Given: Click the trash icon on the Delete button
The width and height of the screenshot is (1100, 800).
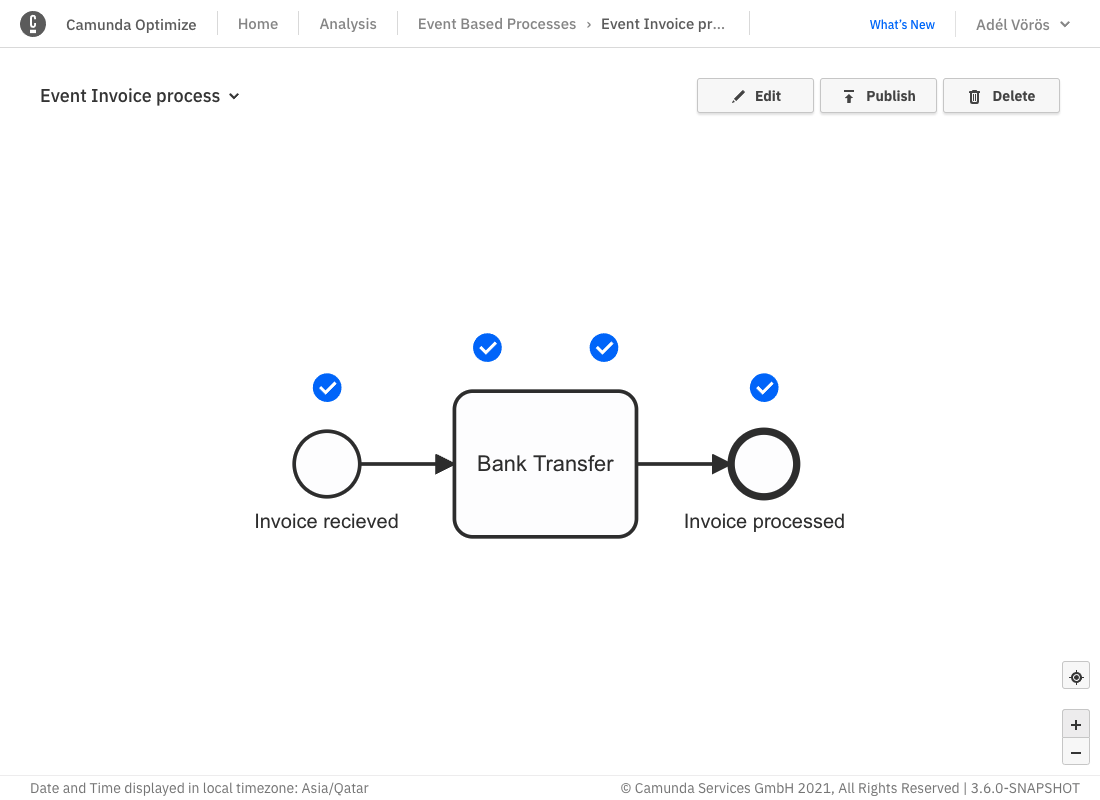Looking at the screenshot, I should [974, 95].
